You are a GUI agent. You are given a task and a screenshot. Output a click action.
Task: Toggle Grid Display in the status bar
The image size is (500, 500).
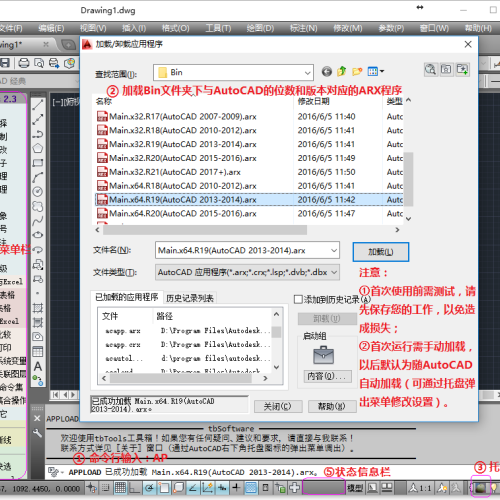[x=120, y=488]
